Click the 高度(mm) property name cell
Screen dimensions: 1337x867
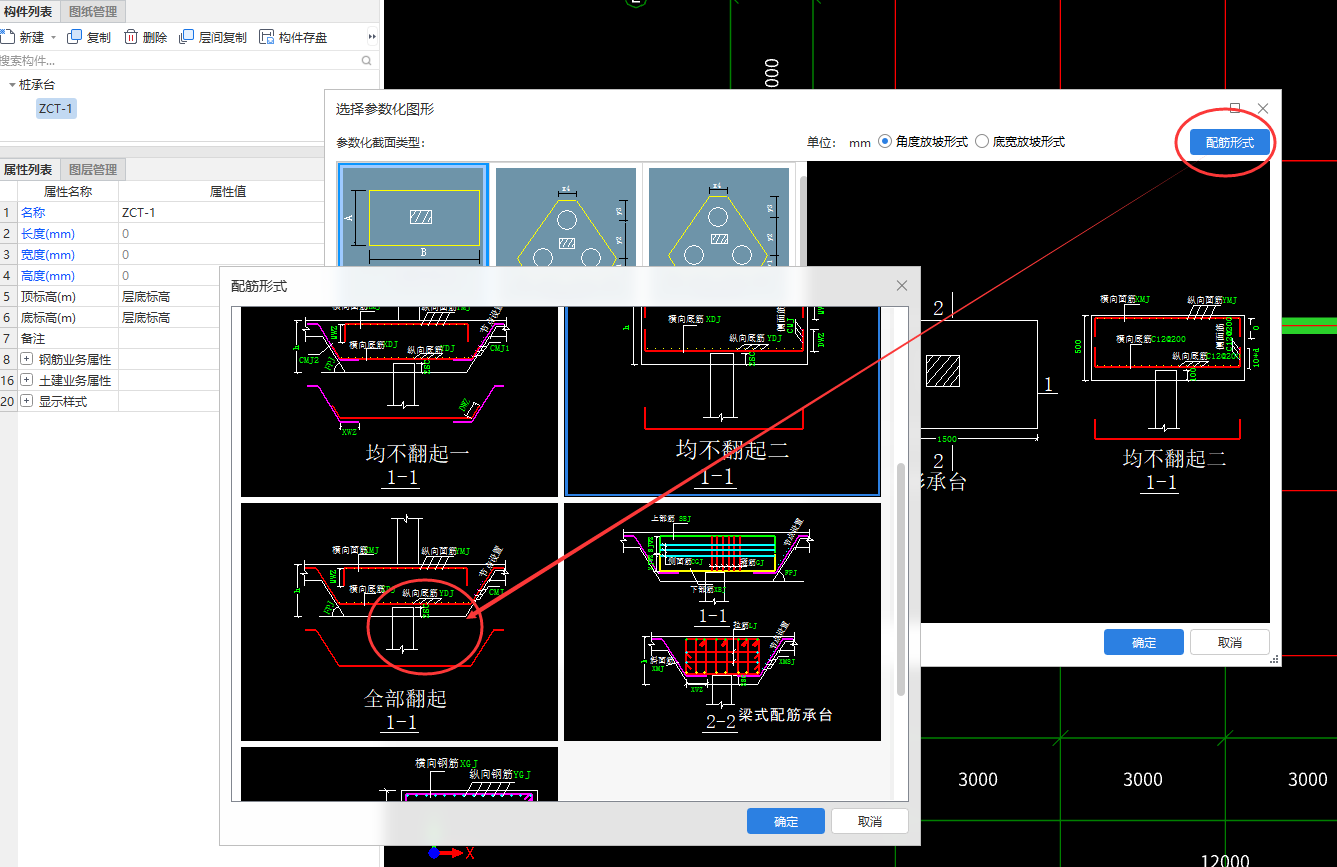[67, 275]
